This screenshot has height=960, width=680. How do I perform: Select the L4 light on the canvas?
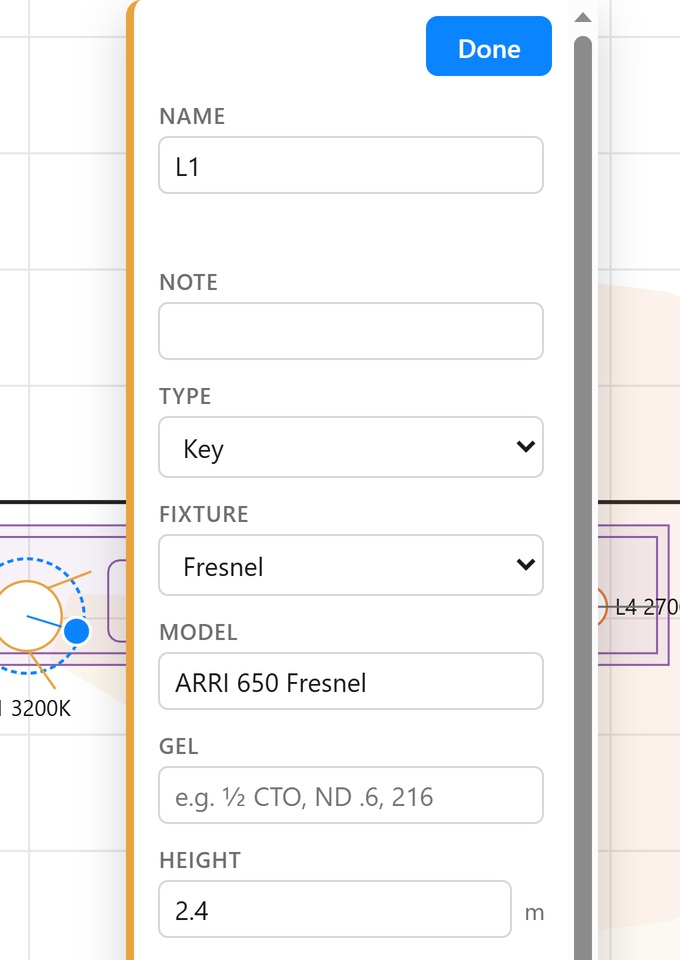tap(602, 607)
